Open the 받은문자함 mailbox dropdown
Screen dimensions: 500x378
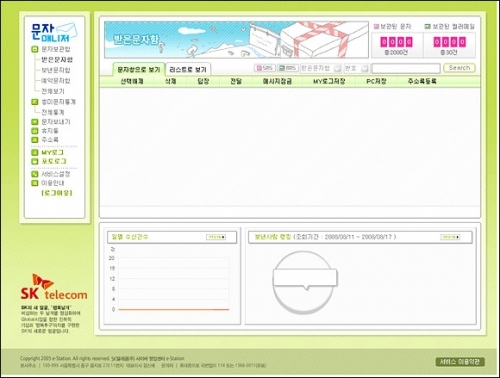pyautogui.click(x=321, y=68)
